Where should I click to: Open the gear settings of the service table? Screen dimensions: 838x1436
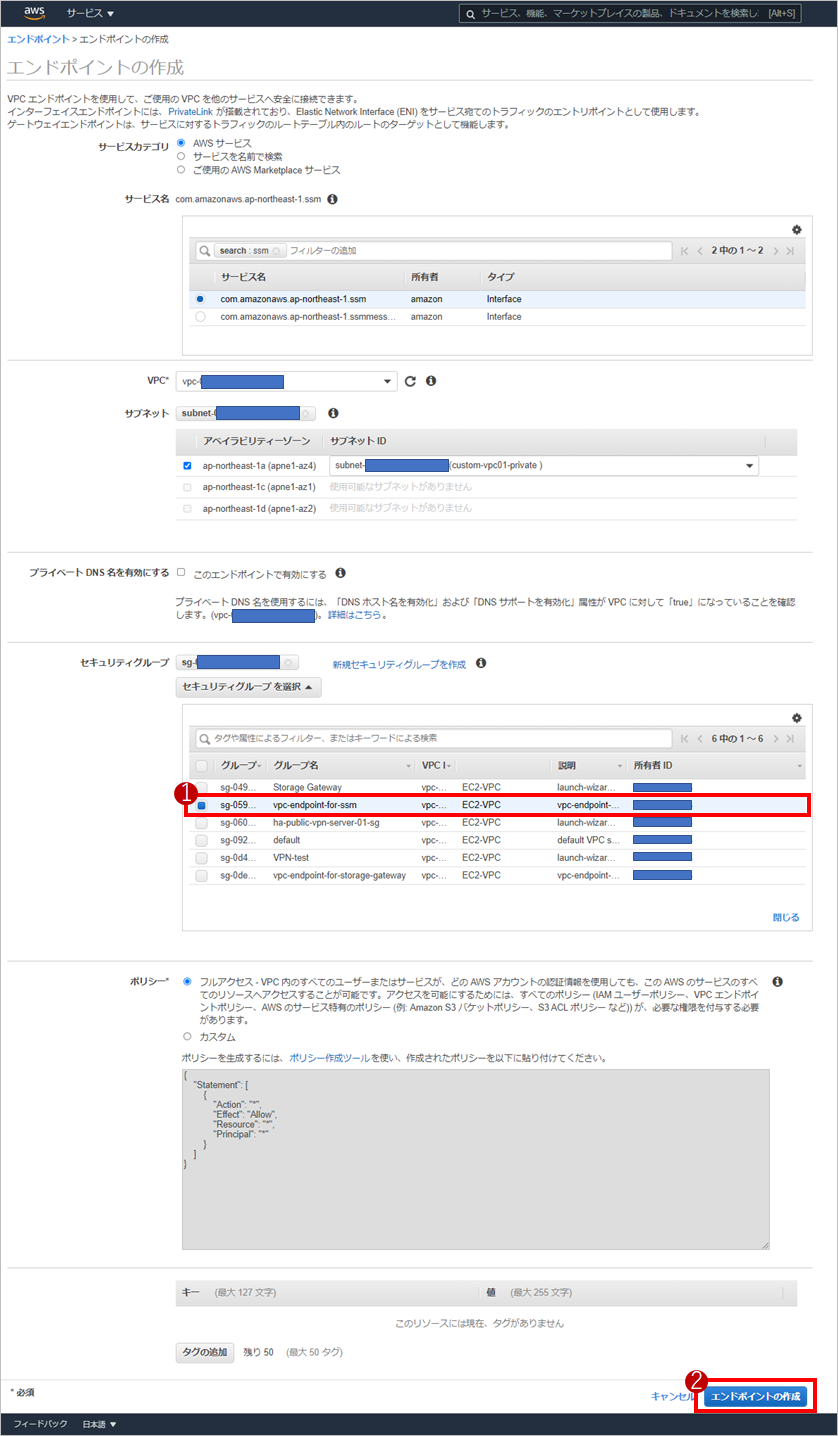coord(796,229)
